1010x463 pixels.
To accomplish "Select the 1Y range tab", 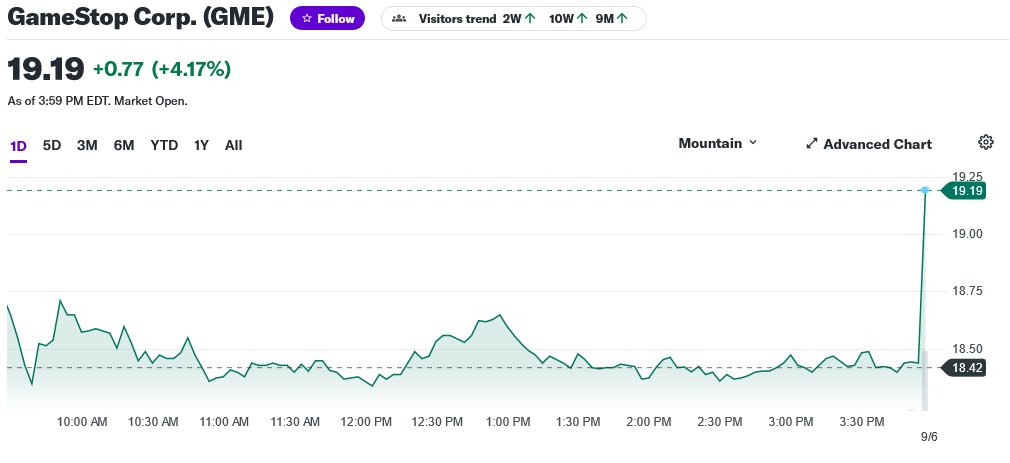I will 201,146.
